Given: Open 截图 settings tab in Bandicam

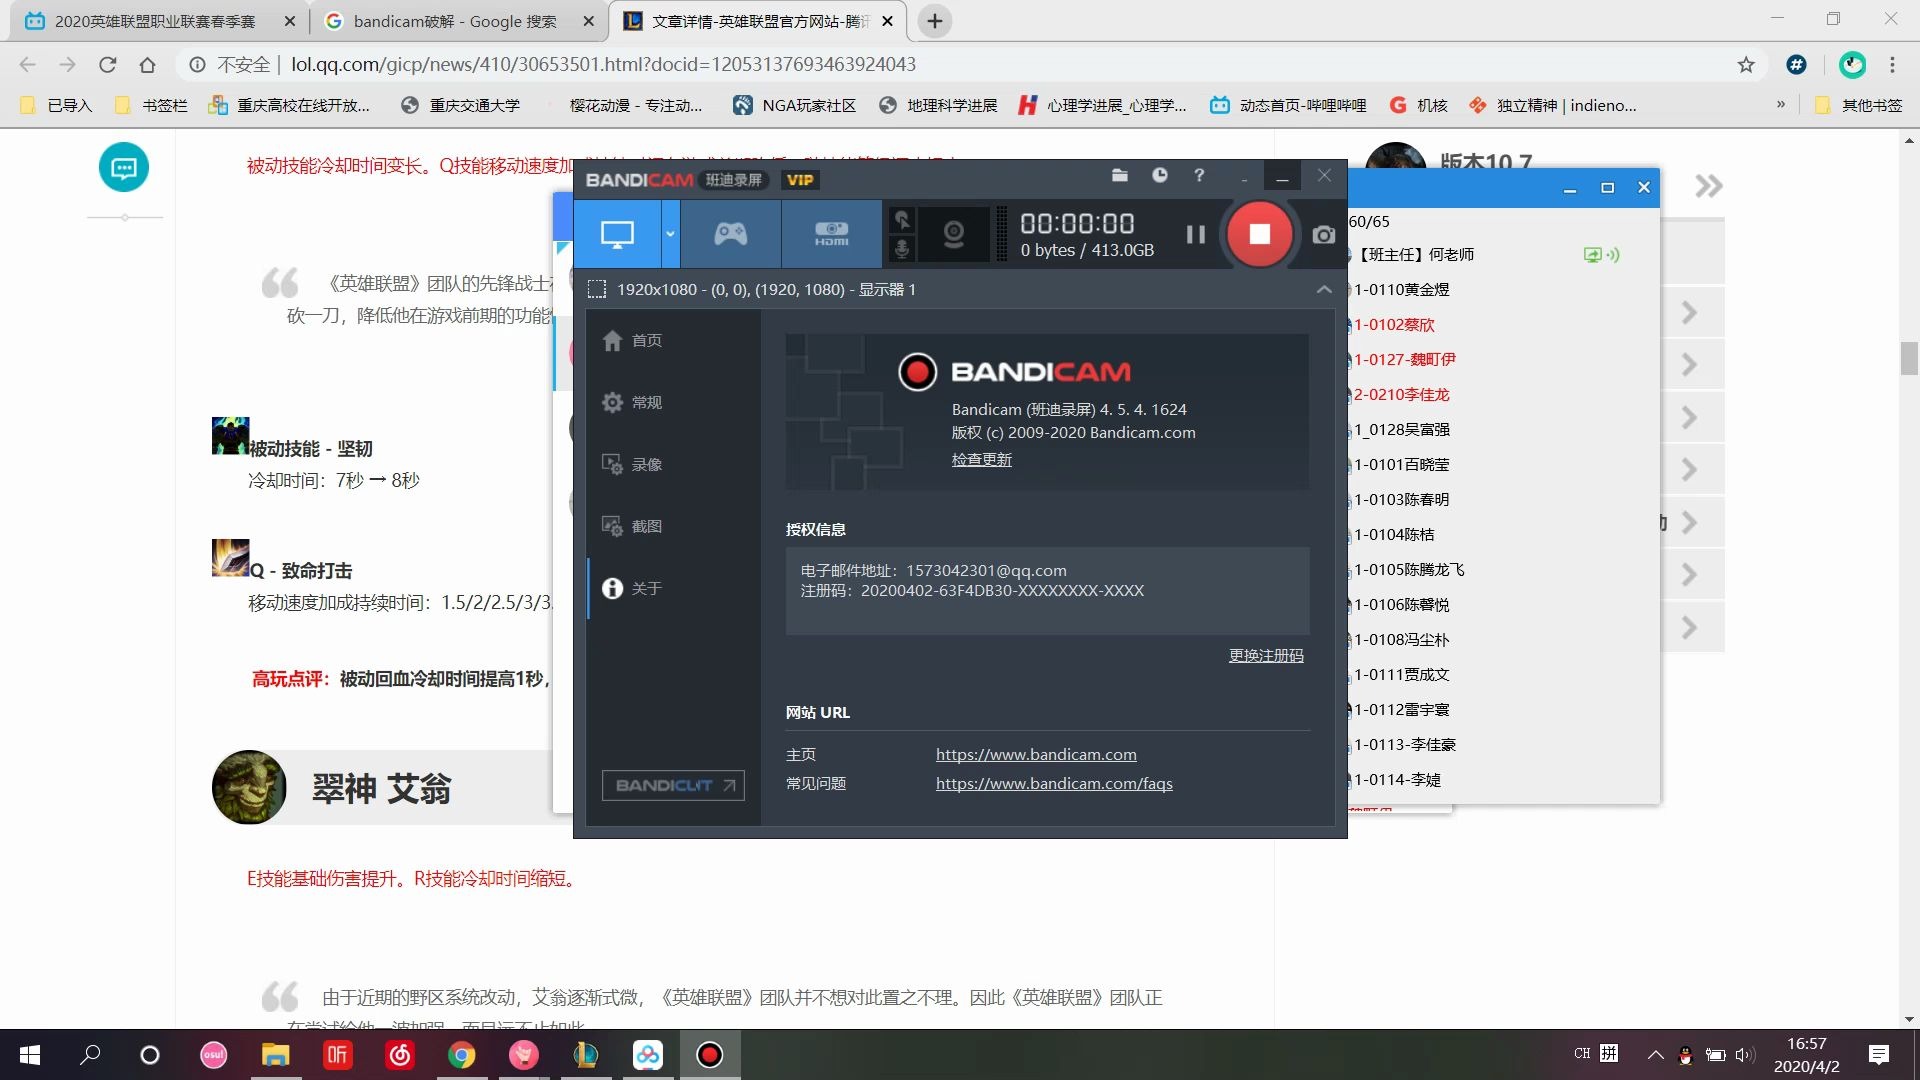Looking at the screenshot, I should (673, 526).
